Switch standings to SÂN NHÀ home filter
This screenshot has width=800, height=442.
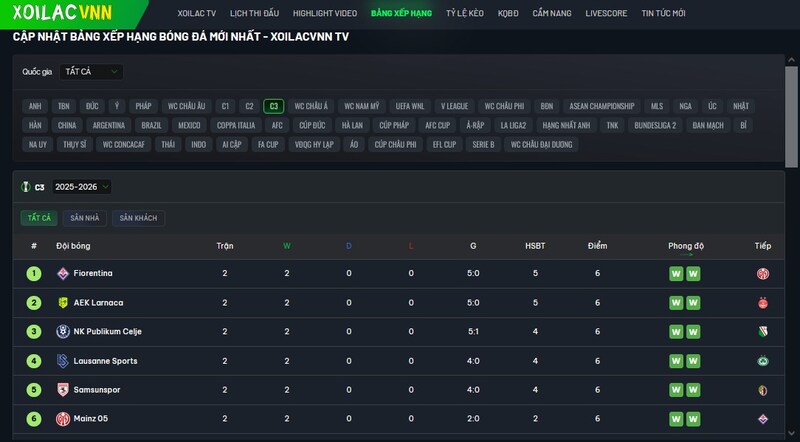point(85,217)
